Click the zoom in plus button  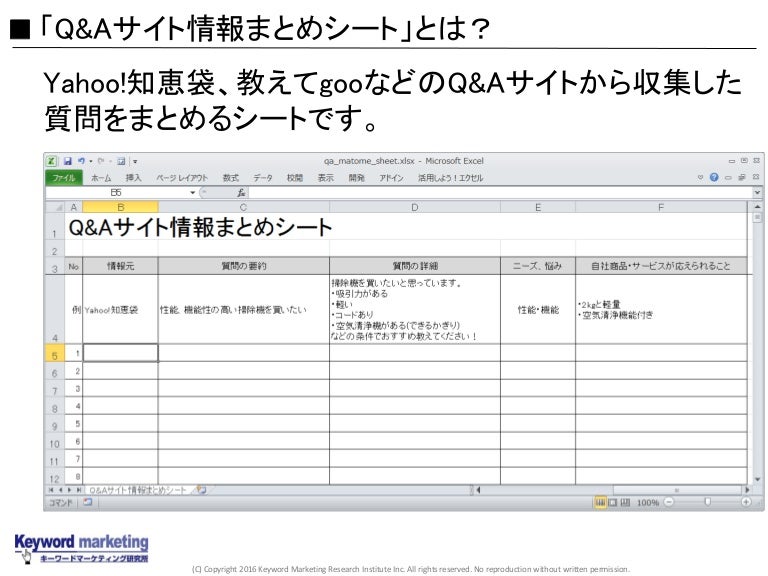(746, 503)
